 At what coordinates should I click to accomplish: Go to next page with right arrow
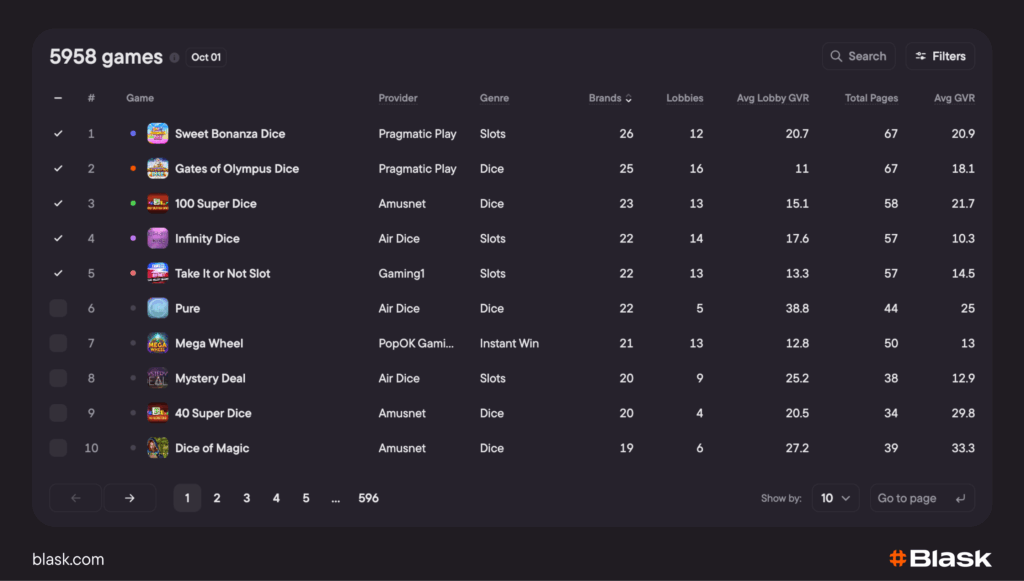(130, 498)
